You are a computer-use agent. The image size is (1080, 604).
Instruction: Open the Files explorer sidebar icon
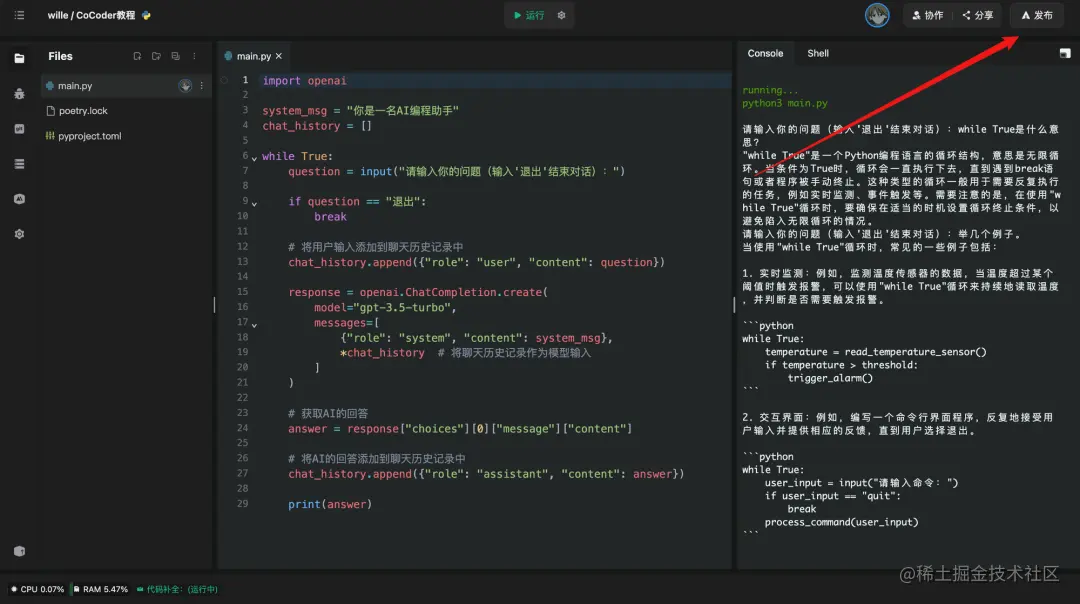click(19, 59)
